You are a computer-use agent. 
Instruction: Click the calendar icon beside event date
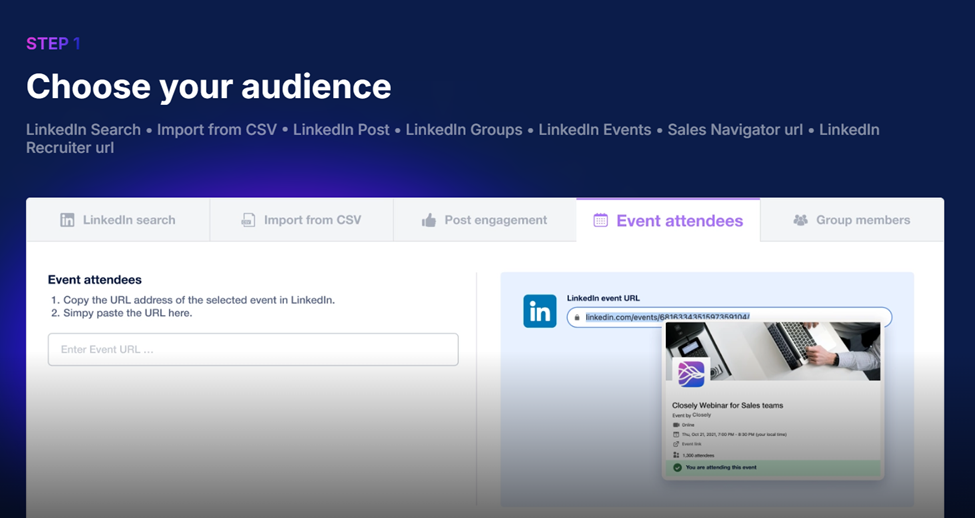(x=677, y=434)
